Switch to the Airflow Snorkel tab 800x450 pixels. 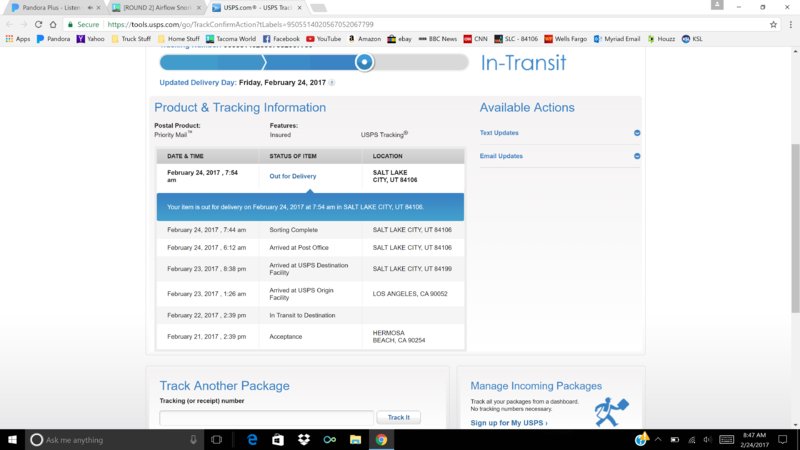coord(156,8)
